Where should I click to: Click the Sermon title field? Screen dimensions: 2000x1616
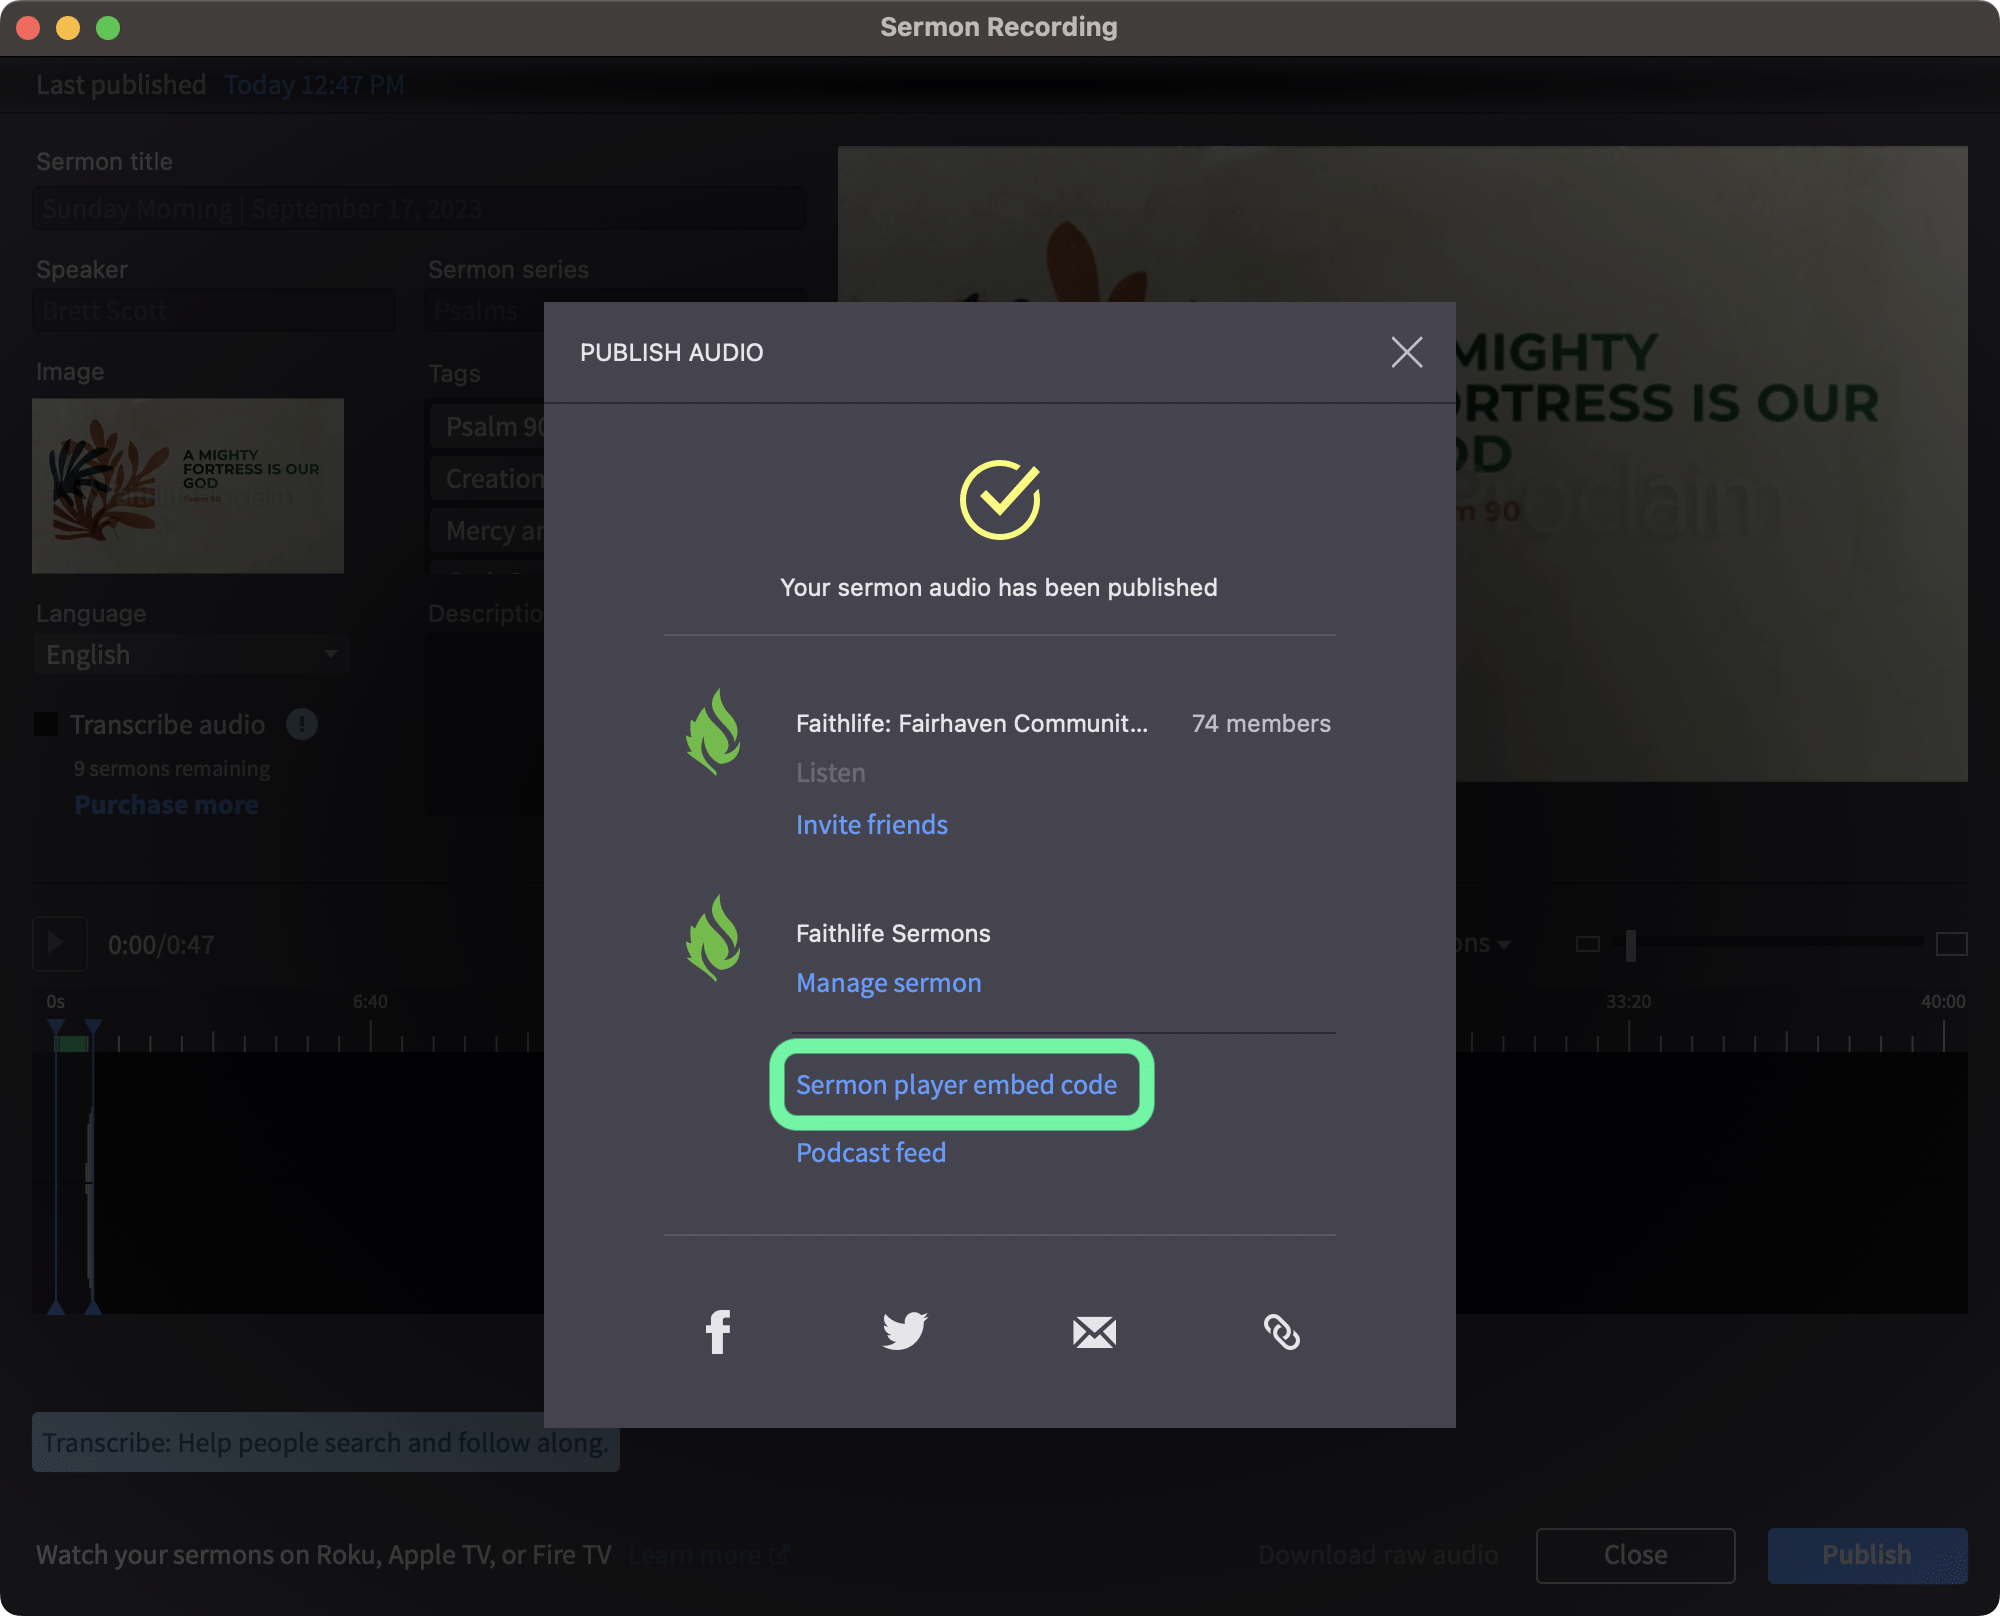coord(420,209)
